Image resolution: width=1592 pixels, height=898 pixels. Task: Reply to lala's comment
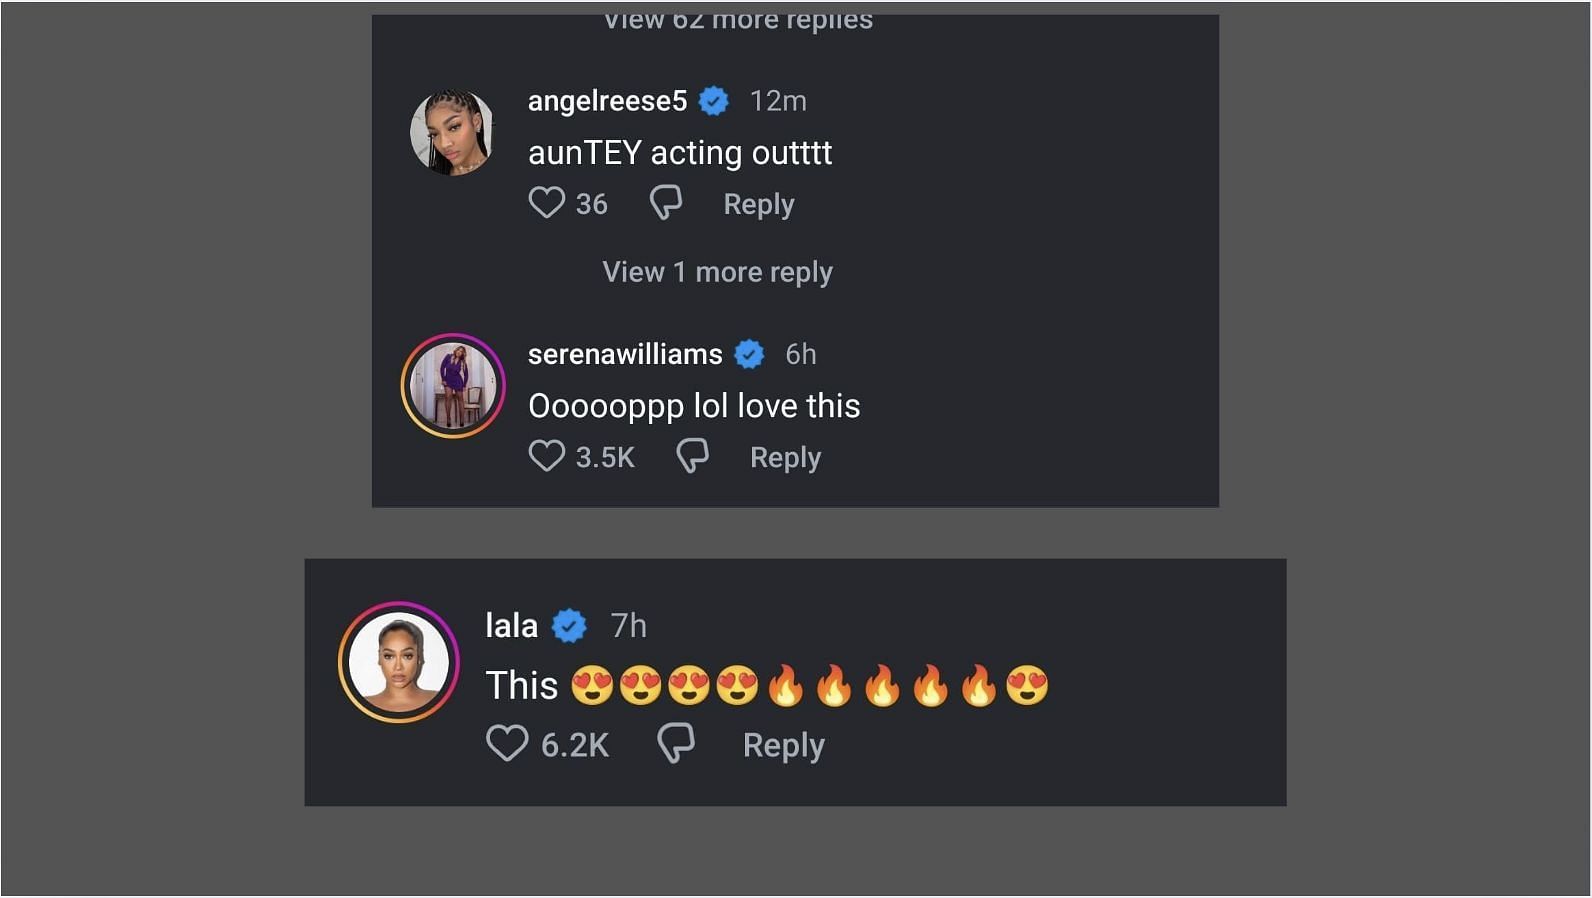pos(783,745)
